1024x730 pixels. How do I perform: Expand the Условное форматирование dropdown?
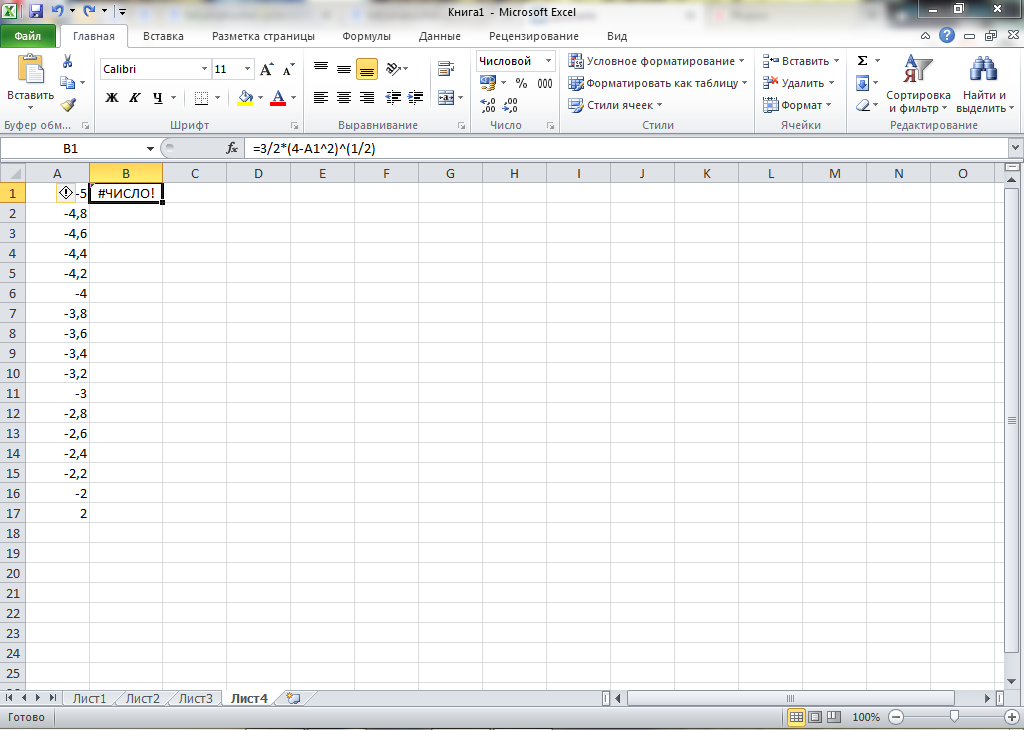(x=656, y=61)
